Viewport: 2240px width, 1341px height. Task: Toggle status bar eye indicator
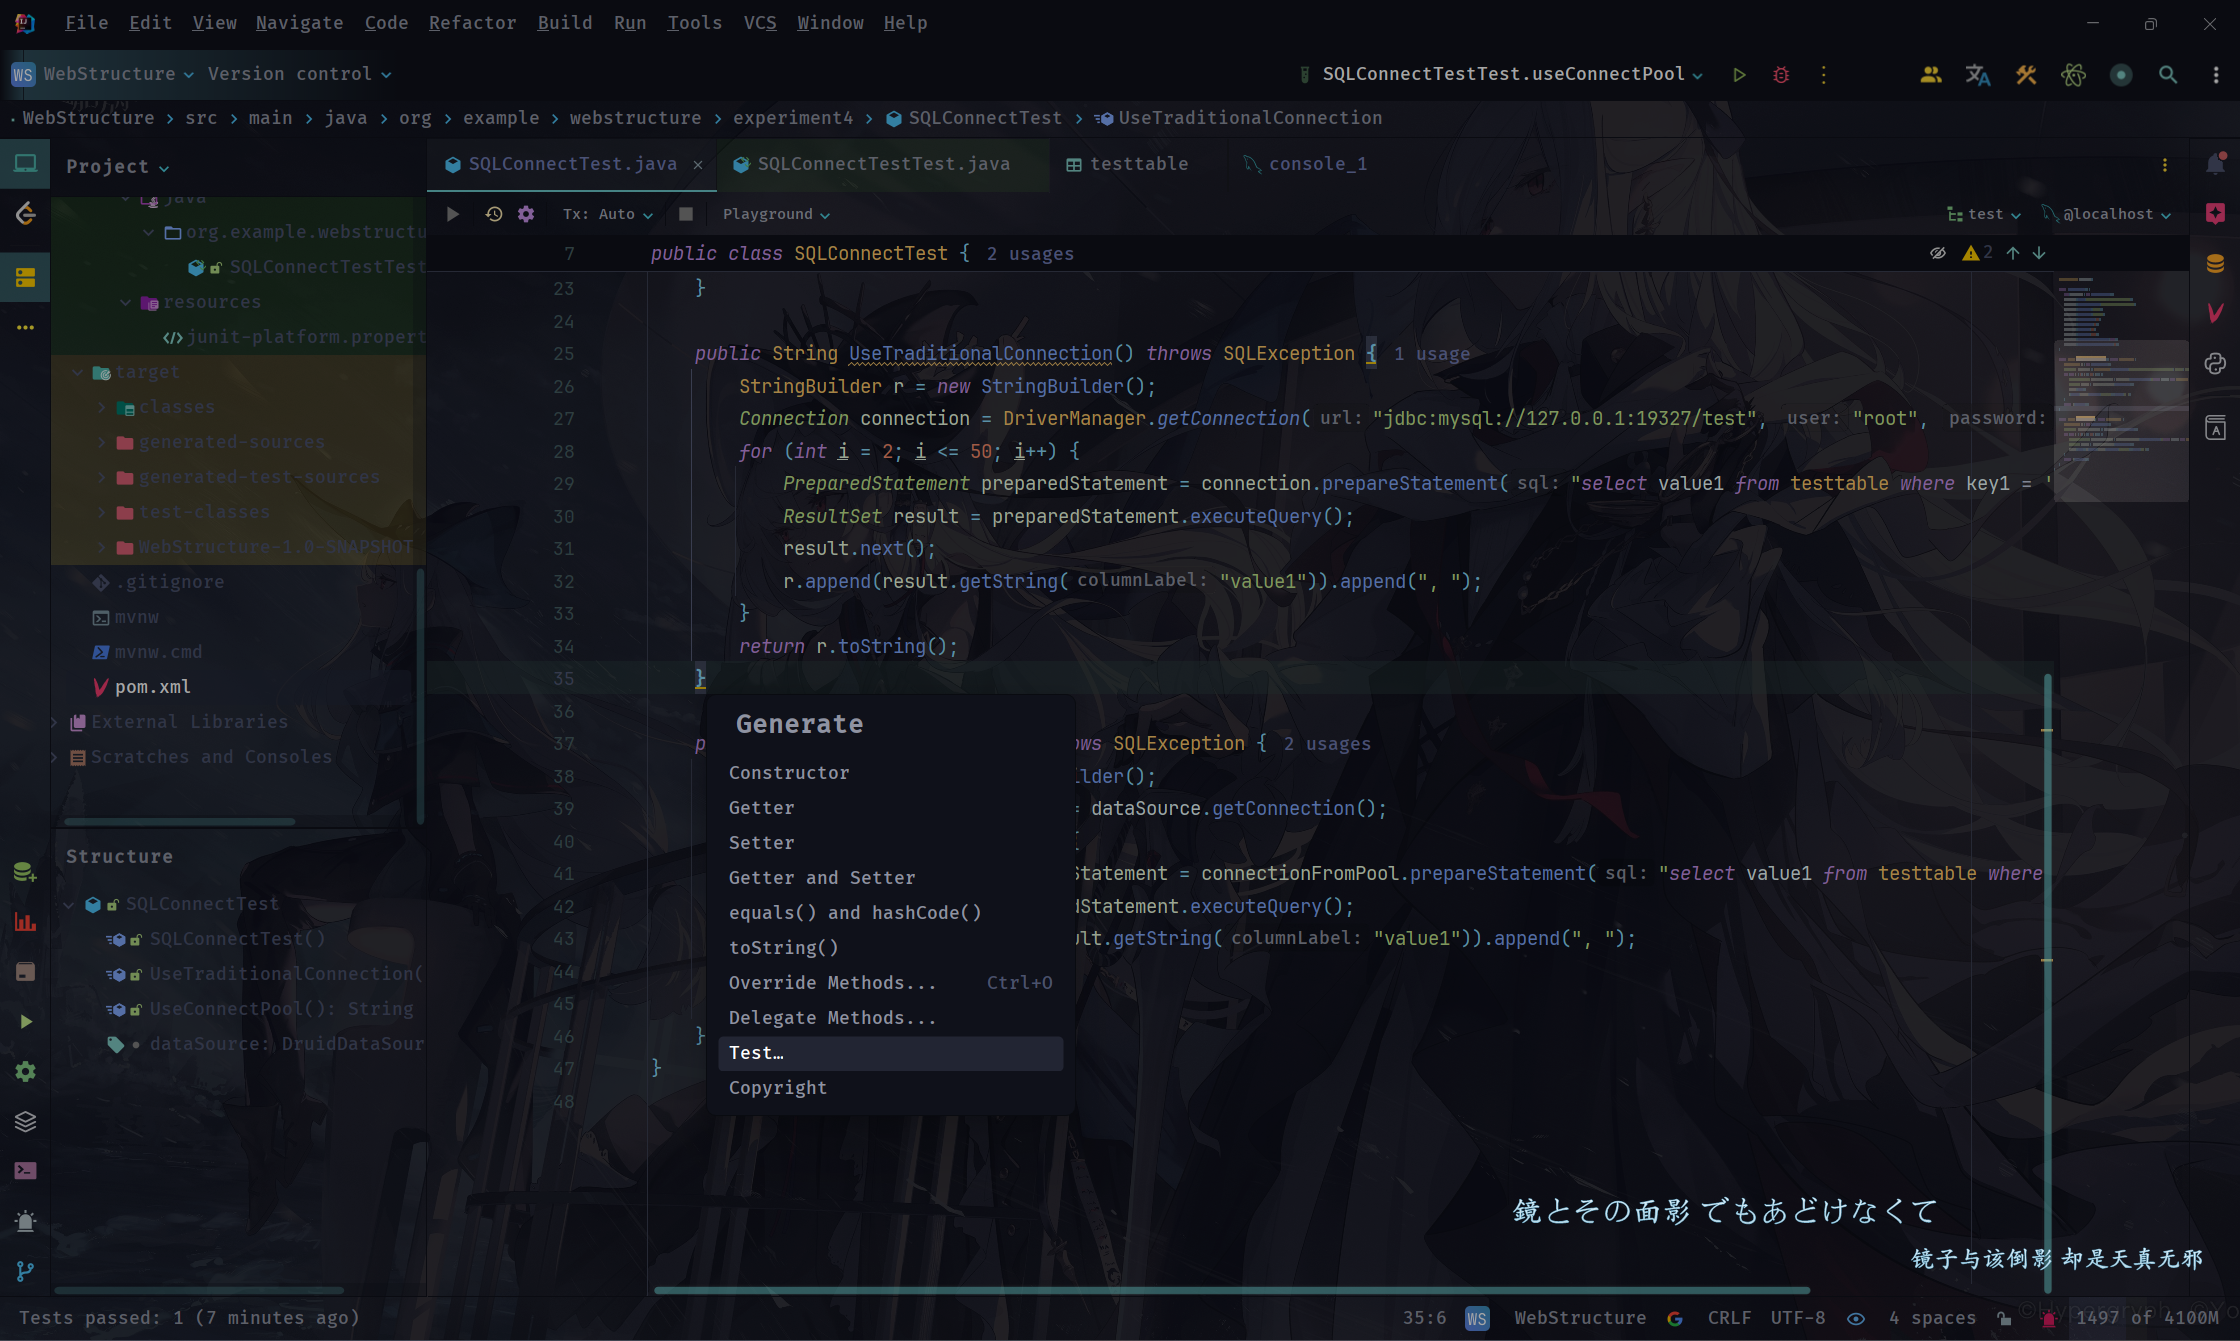(1856, 1318)
